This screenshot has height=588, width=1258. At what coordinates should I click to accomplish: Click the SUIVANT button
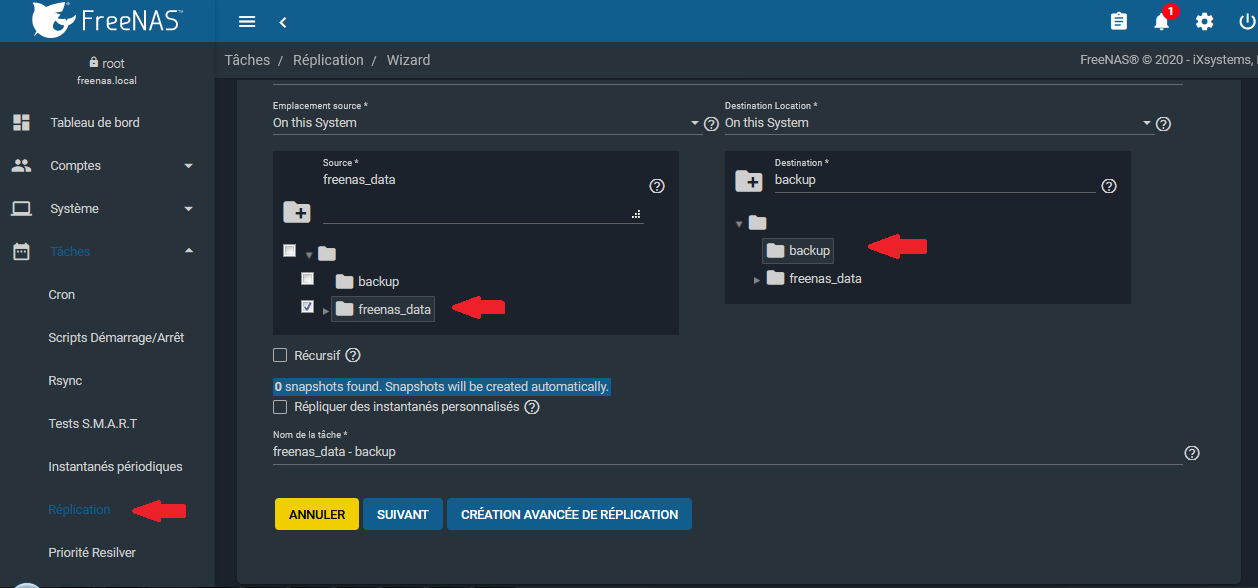click(x=402, y=514)
